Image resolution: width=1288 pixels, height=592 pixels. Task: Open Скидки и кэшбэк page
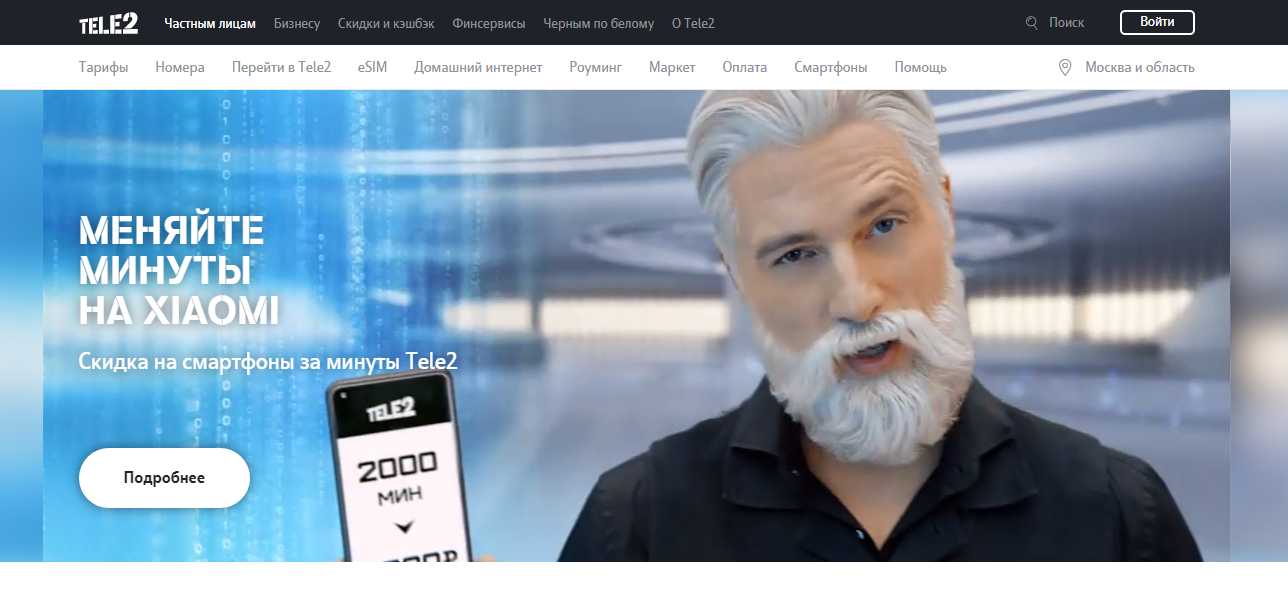[x=386, y=23]
